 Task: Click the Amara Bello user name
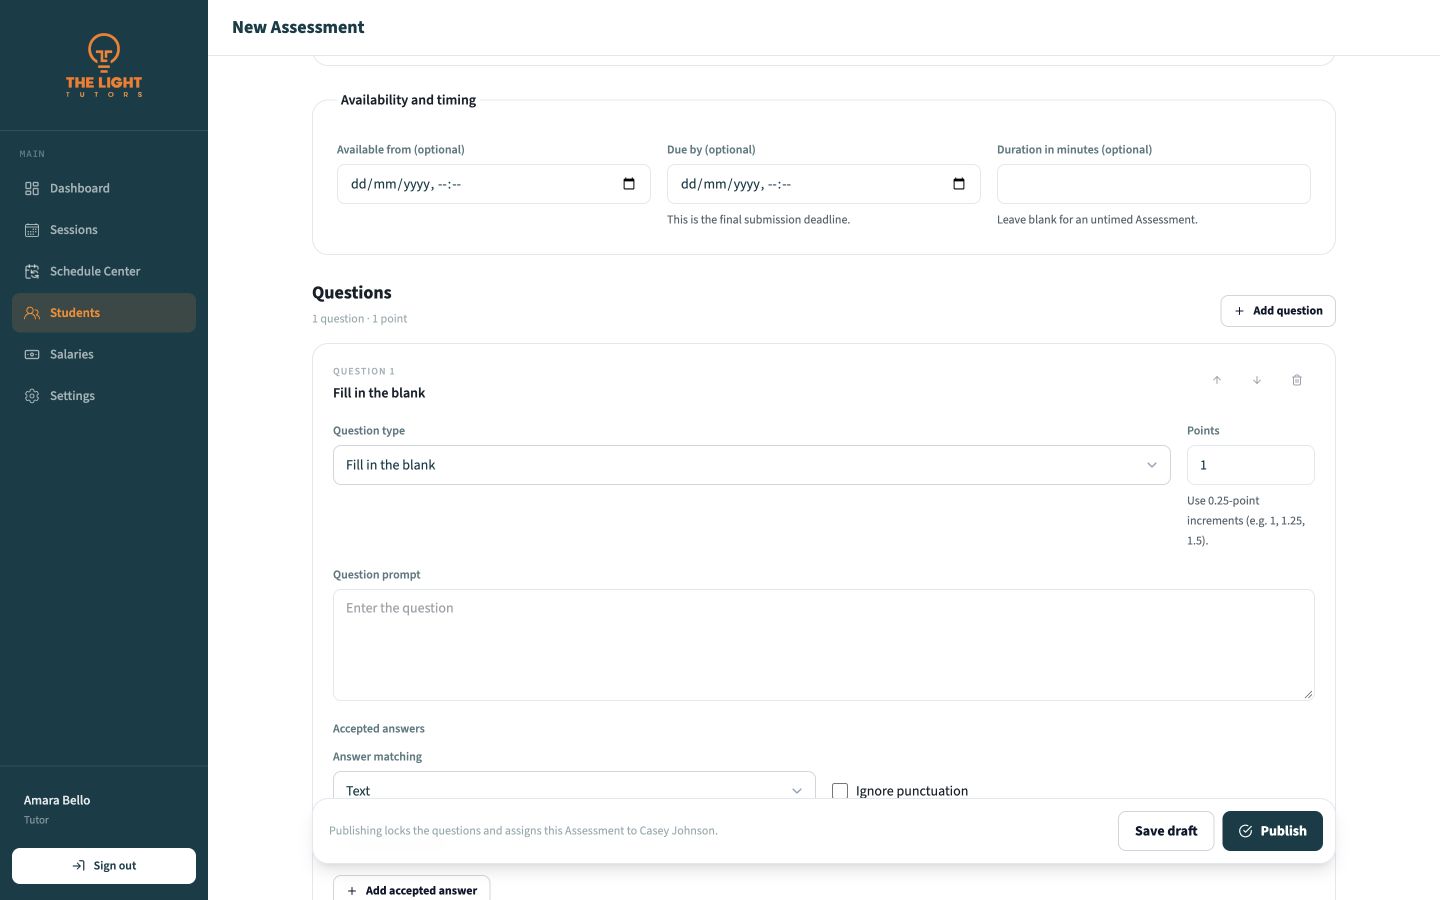coord(57,800)
